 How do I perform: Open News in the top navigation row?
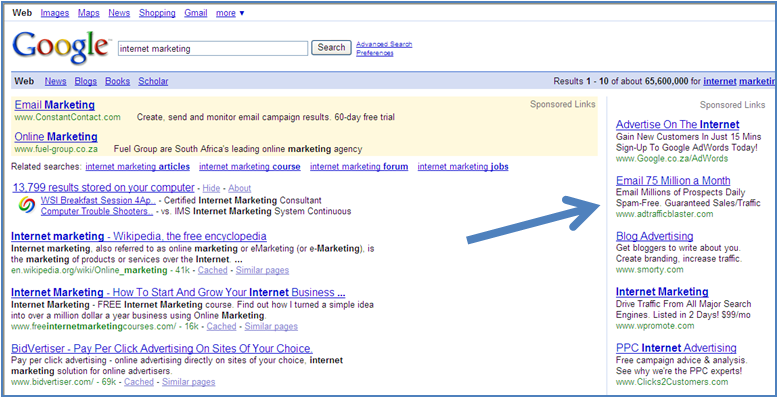click(x=119, y=13)
